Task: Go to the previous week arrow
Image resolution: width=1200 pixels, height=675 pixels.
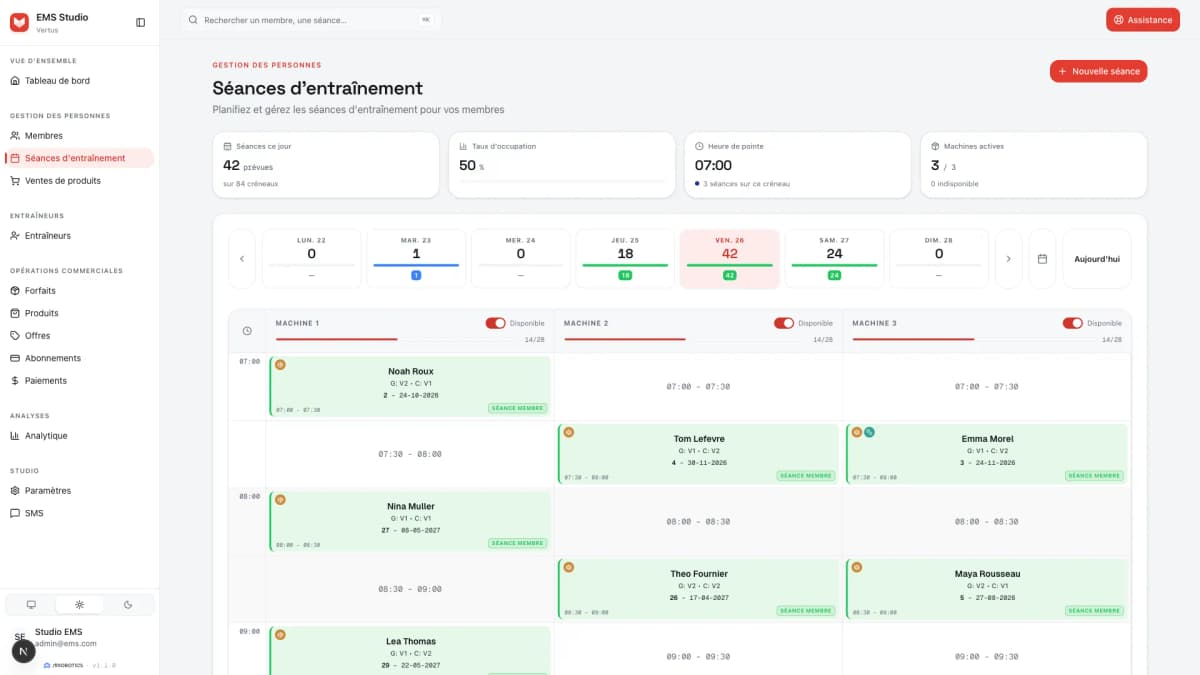Action: [x=242, y=259]
